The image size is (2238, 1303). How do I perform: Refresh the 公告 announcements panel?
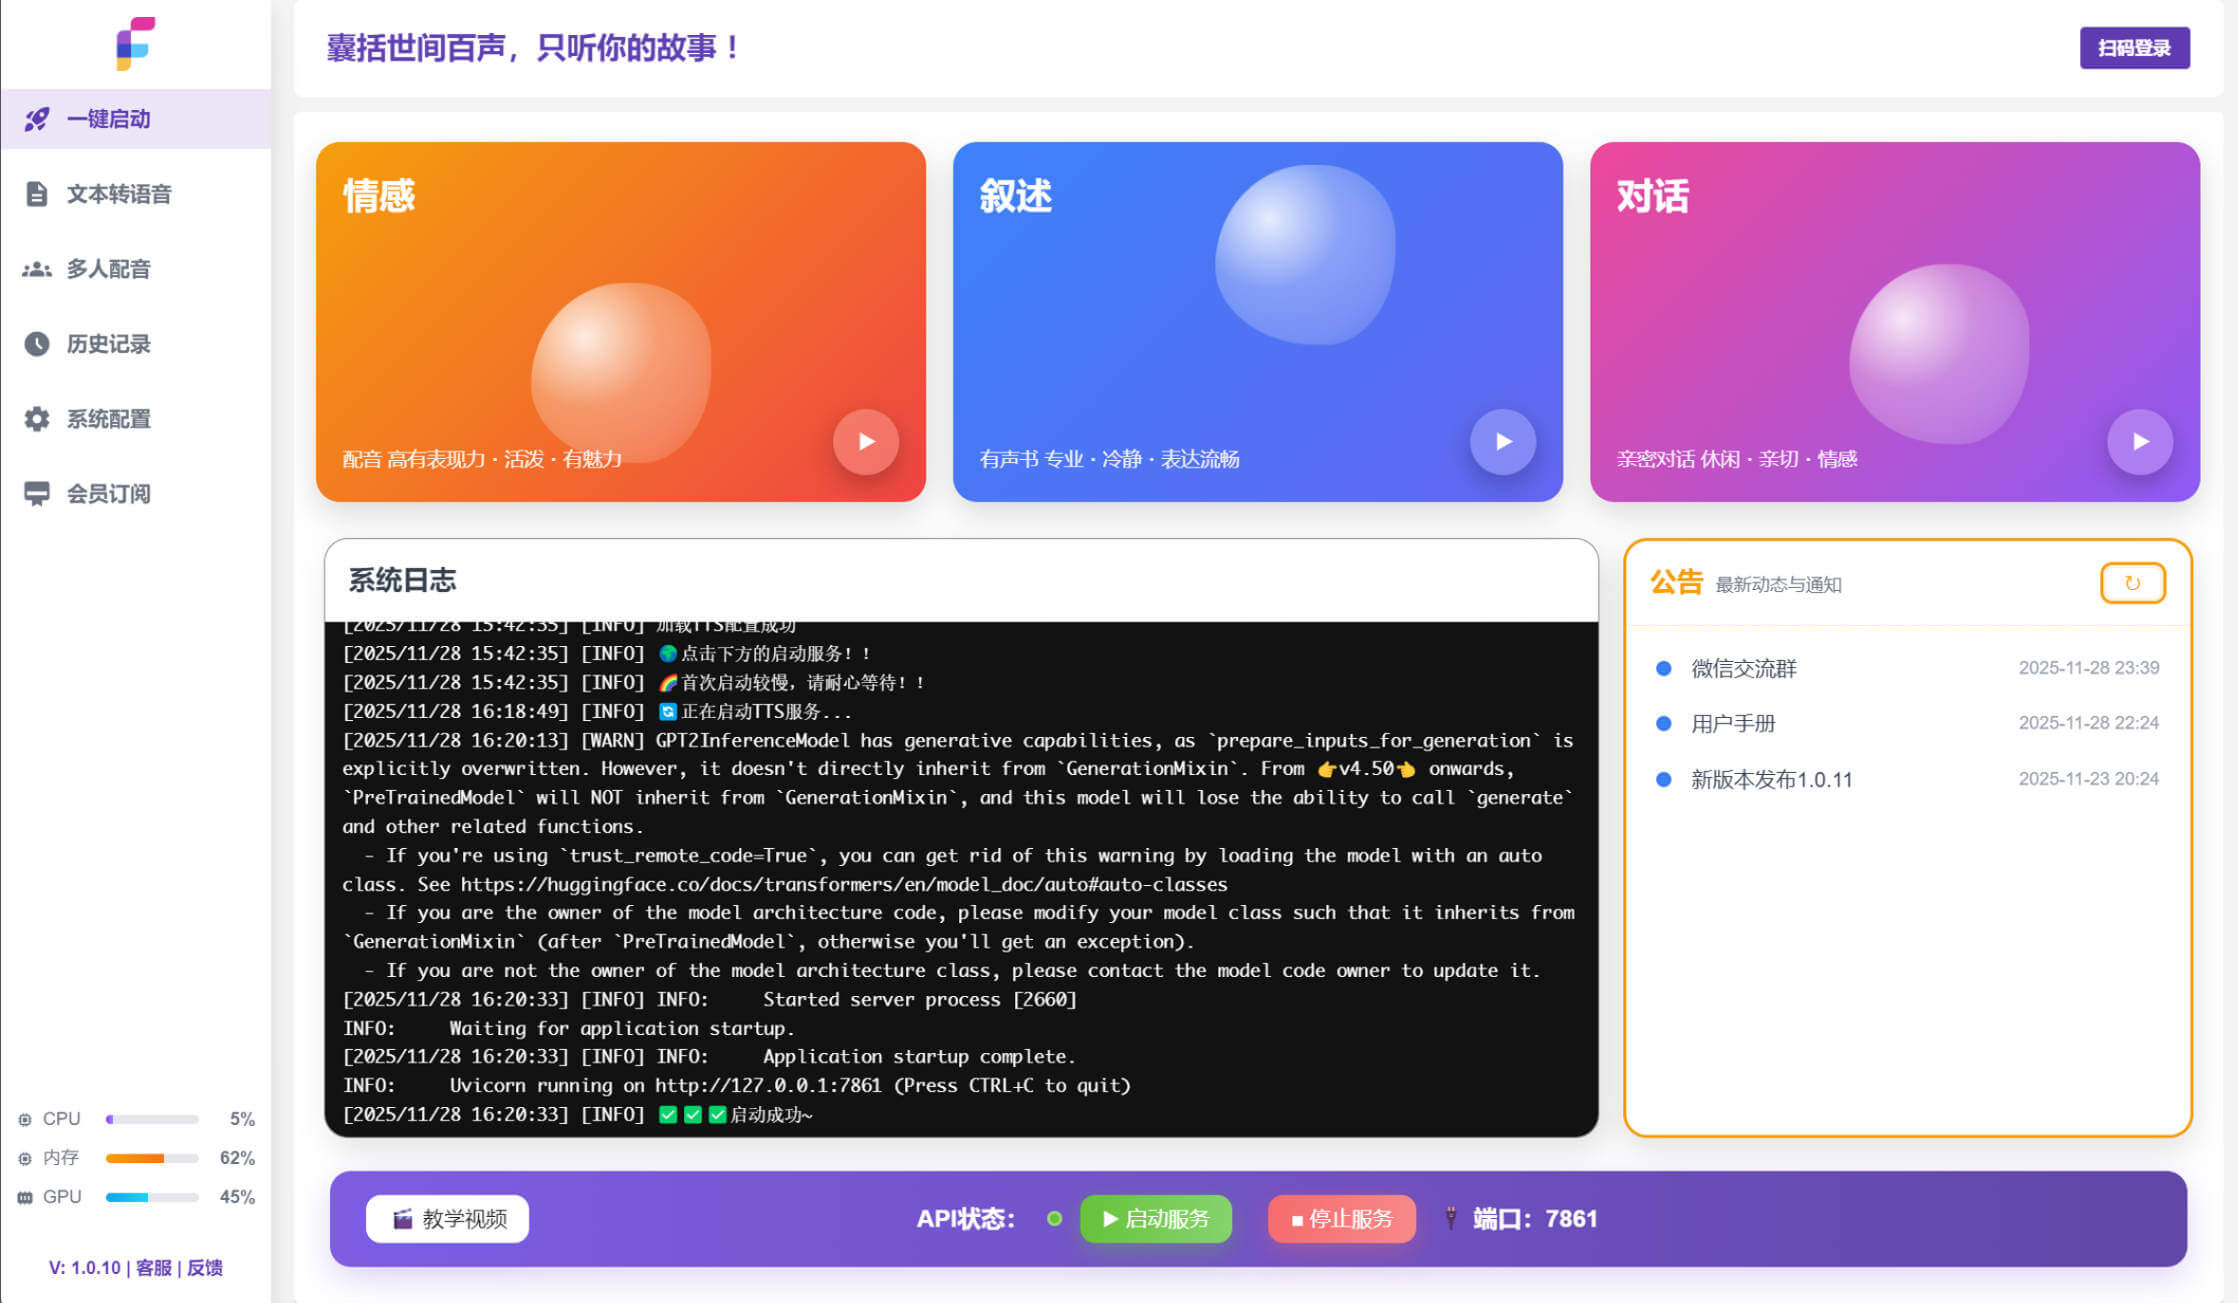click(x=2131, y=583)
